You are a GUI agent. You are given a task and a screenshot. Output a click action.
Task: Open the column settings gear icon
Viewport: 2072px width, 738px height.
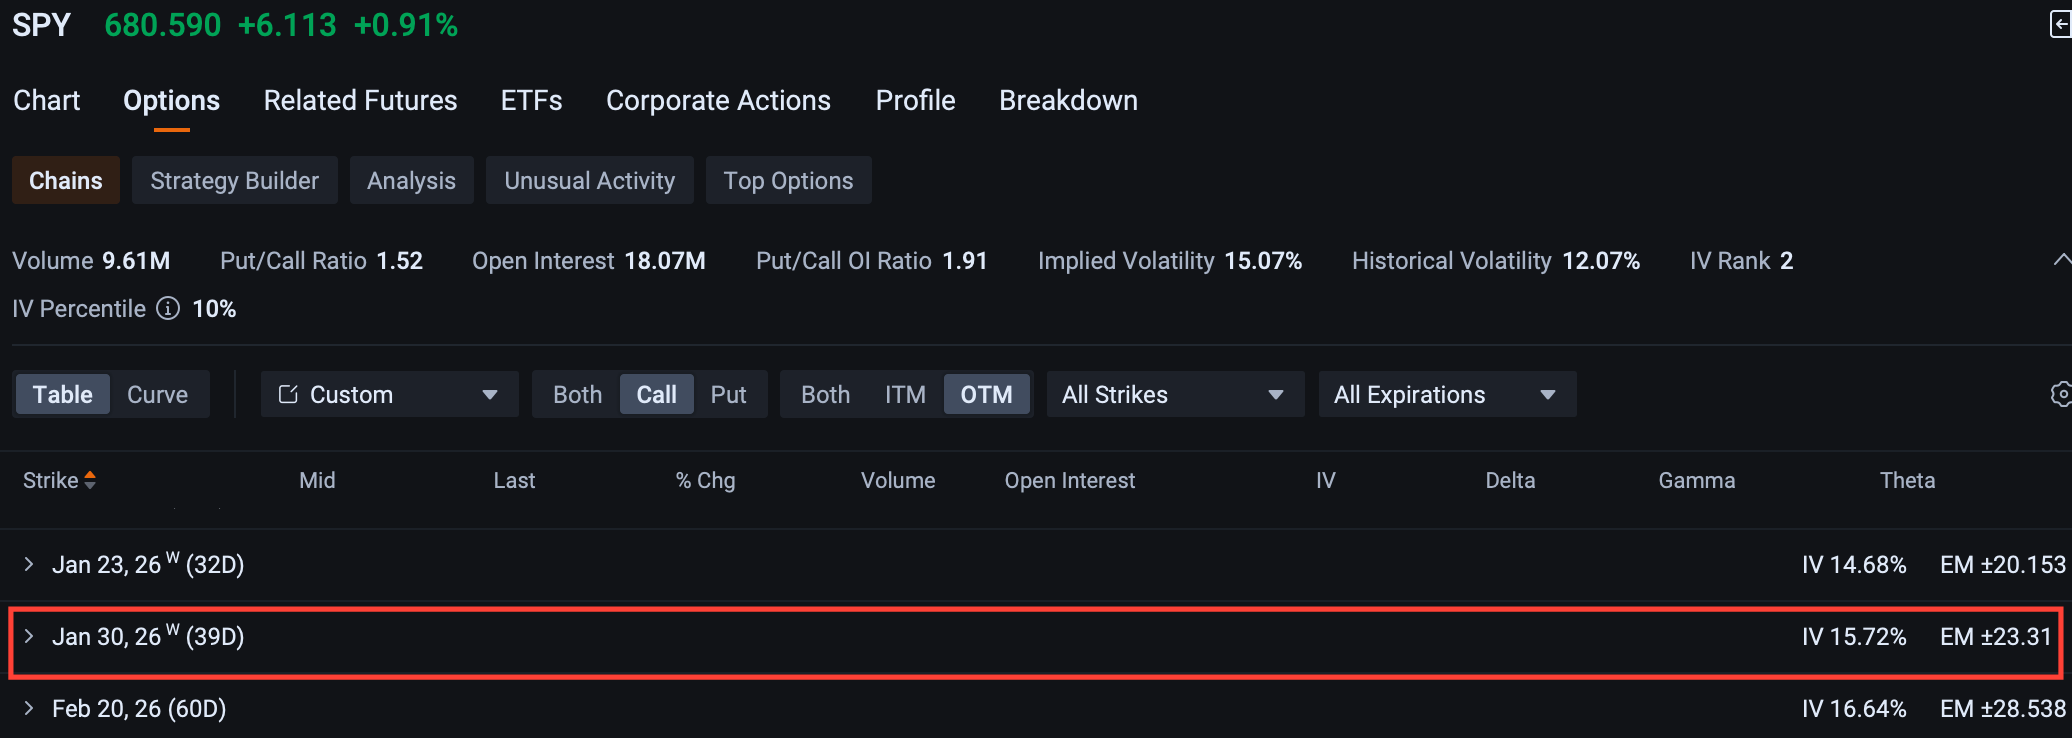[2061, 394]
